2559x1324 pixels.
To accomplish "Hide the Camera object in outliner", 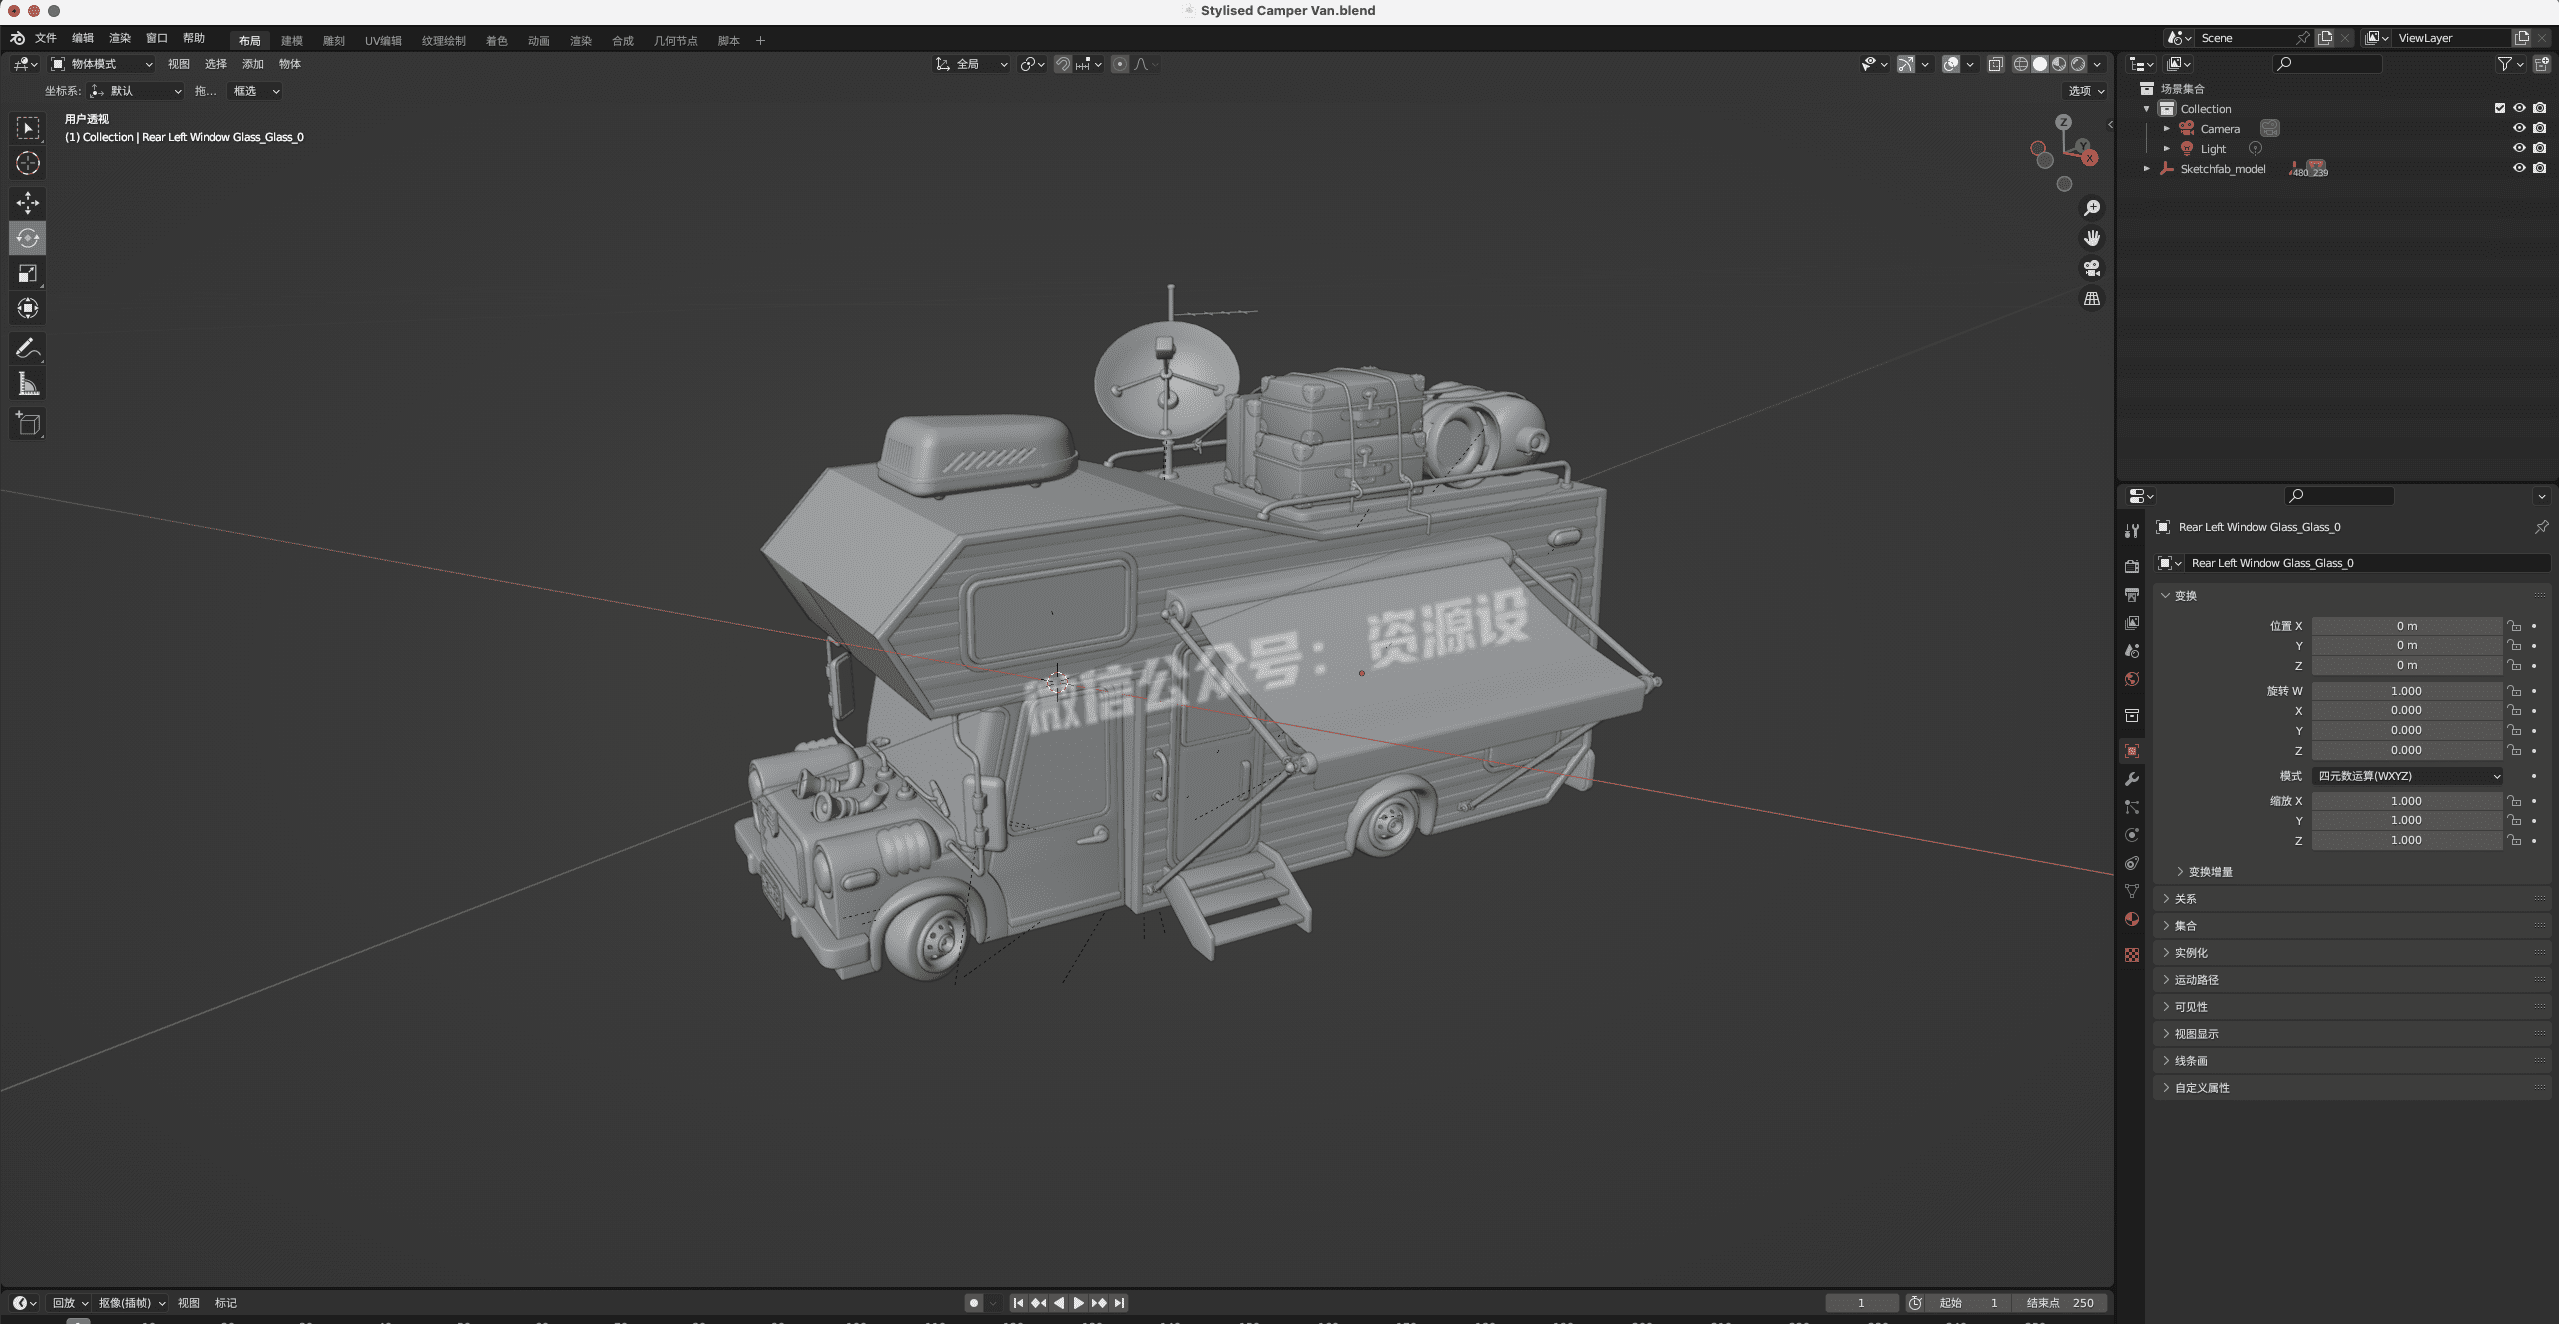I will pyautogui.click(x=2519, y=128).
